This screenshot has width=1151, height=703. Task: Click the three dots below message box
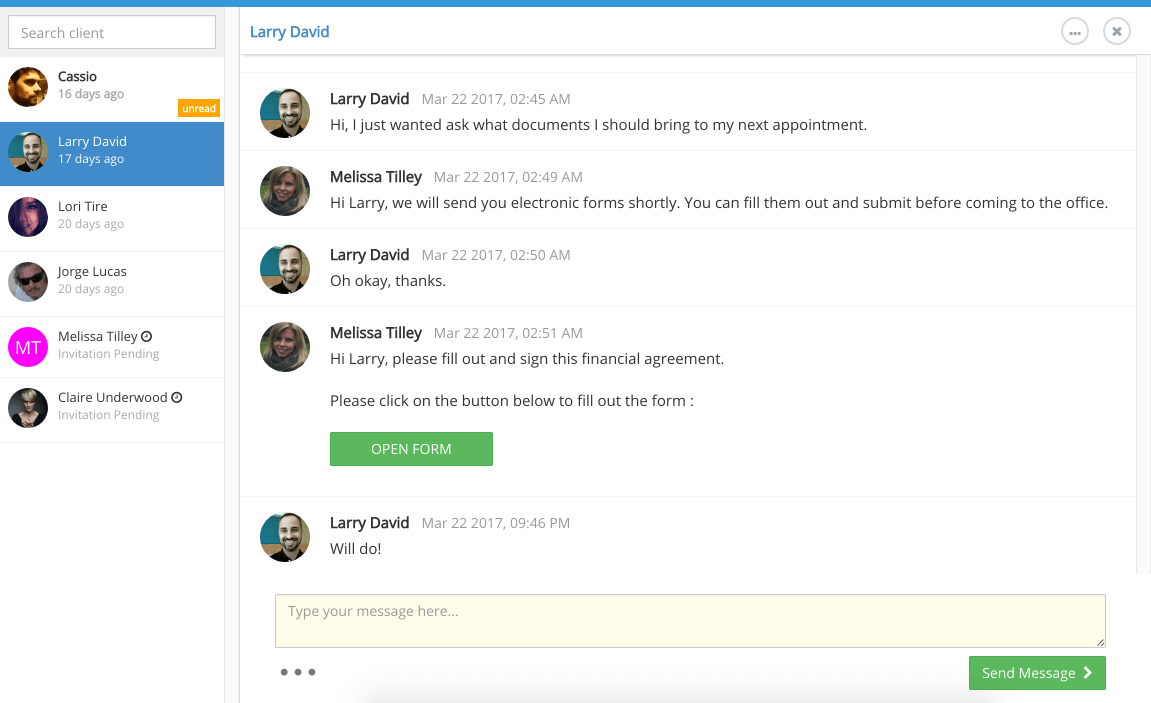tap(298, 672)
